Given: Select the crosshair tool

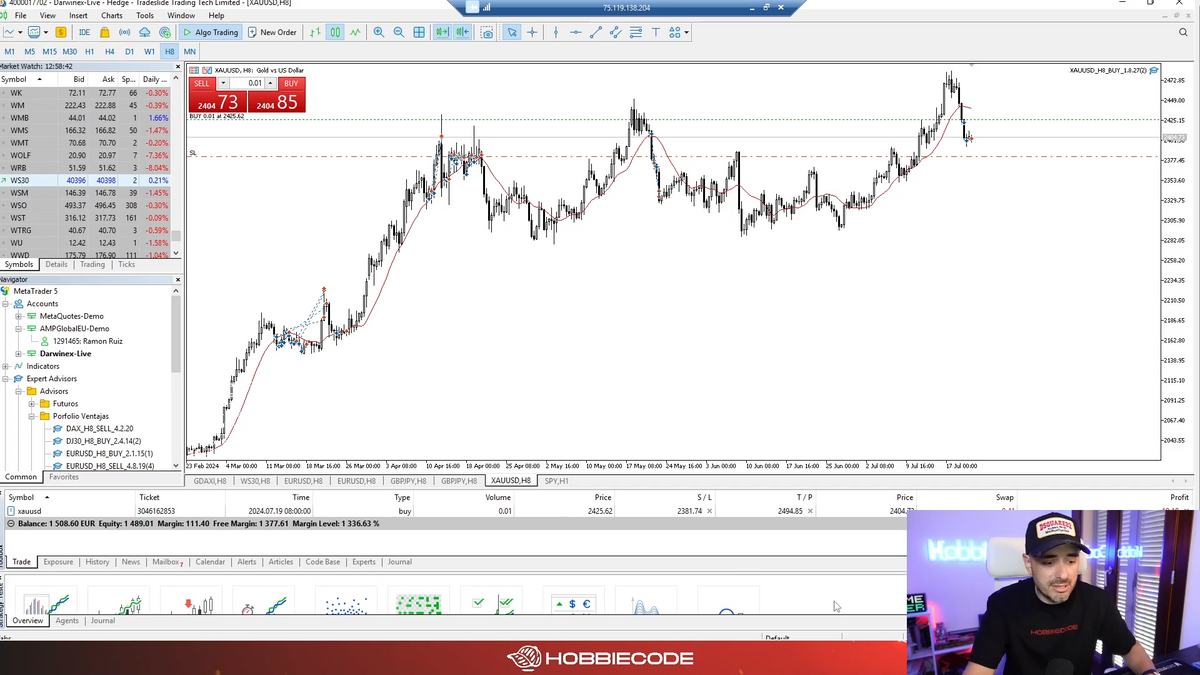Looking at the screenshot, I should [x=532, y=32].
